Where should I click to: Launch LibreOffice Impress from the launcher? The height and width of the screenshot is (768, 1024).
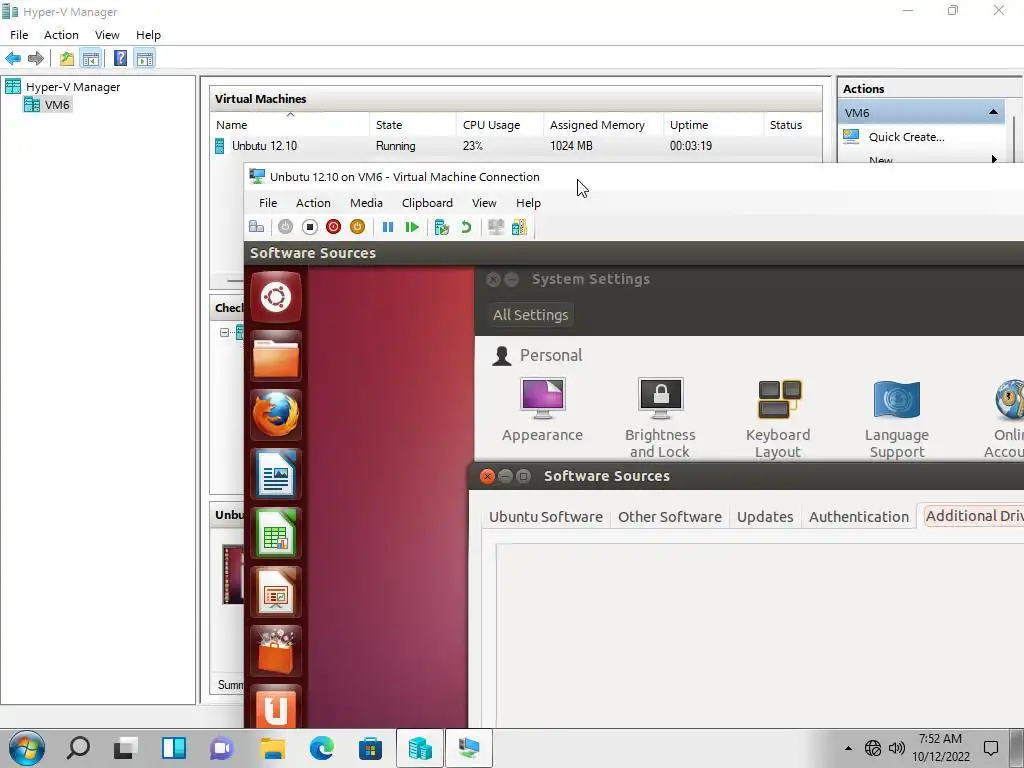276,592
